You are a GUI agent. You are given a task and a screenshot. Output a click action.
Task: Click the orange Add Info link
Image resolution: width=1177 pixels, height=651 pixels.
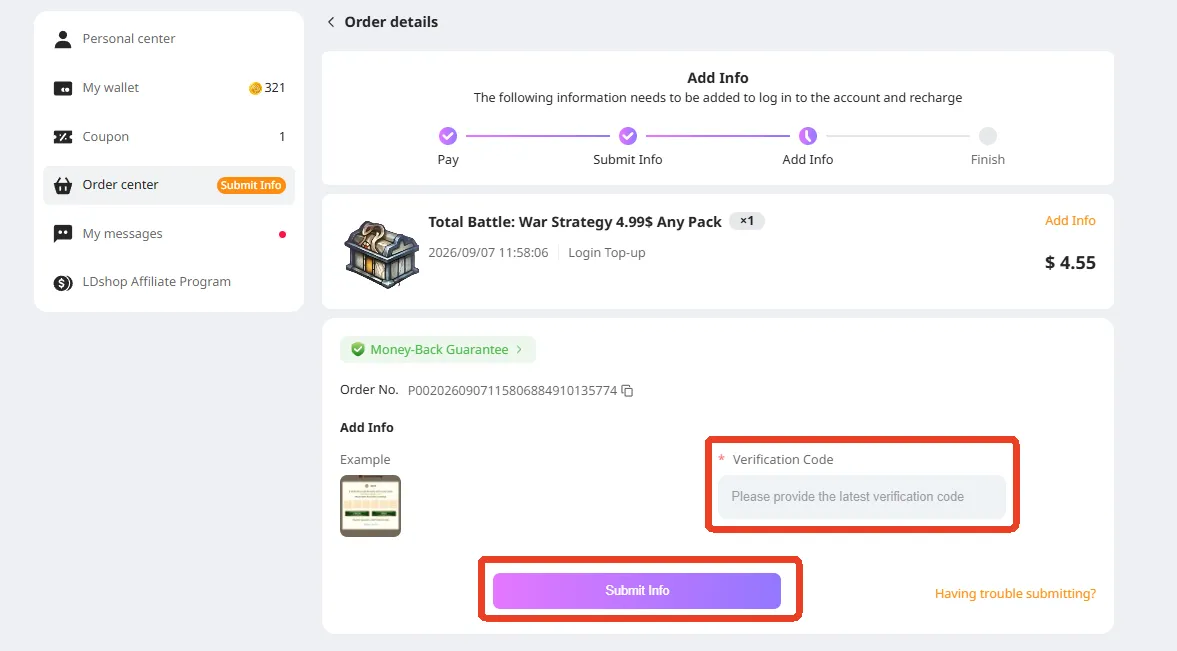point(1070,221)
